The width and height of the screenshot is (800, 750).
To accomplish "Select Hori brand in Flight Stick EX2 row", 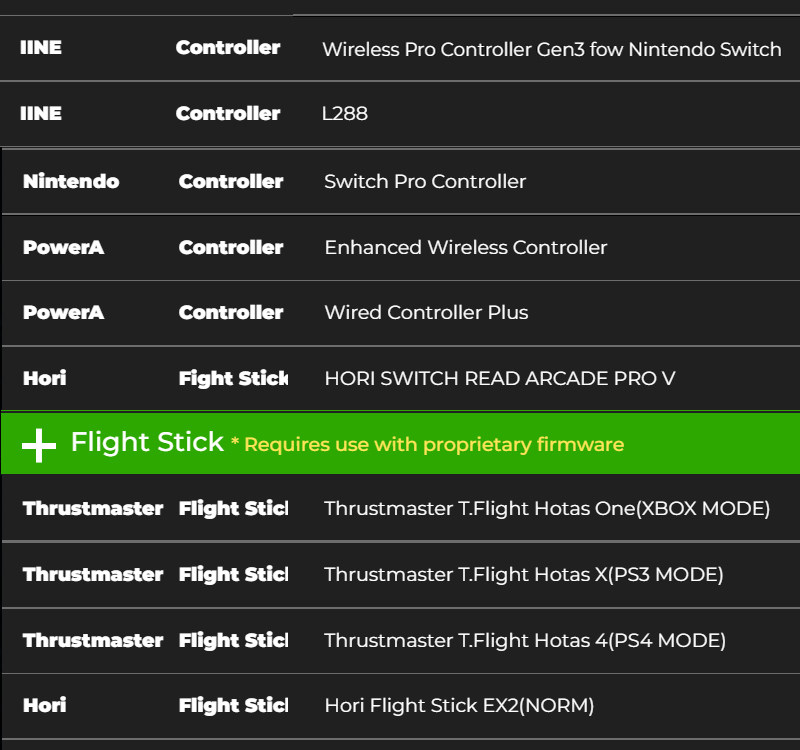I will [45, 706].
